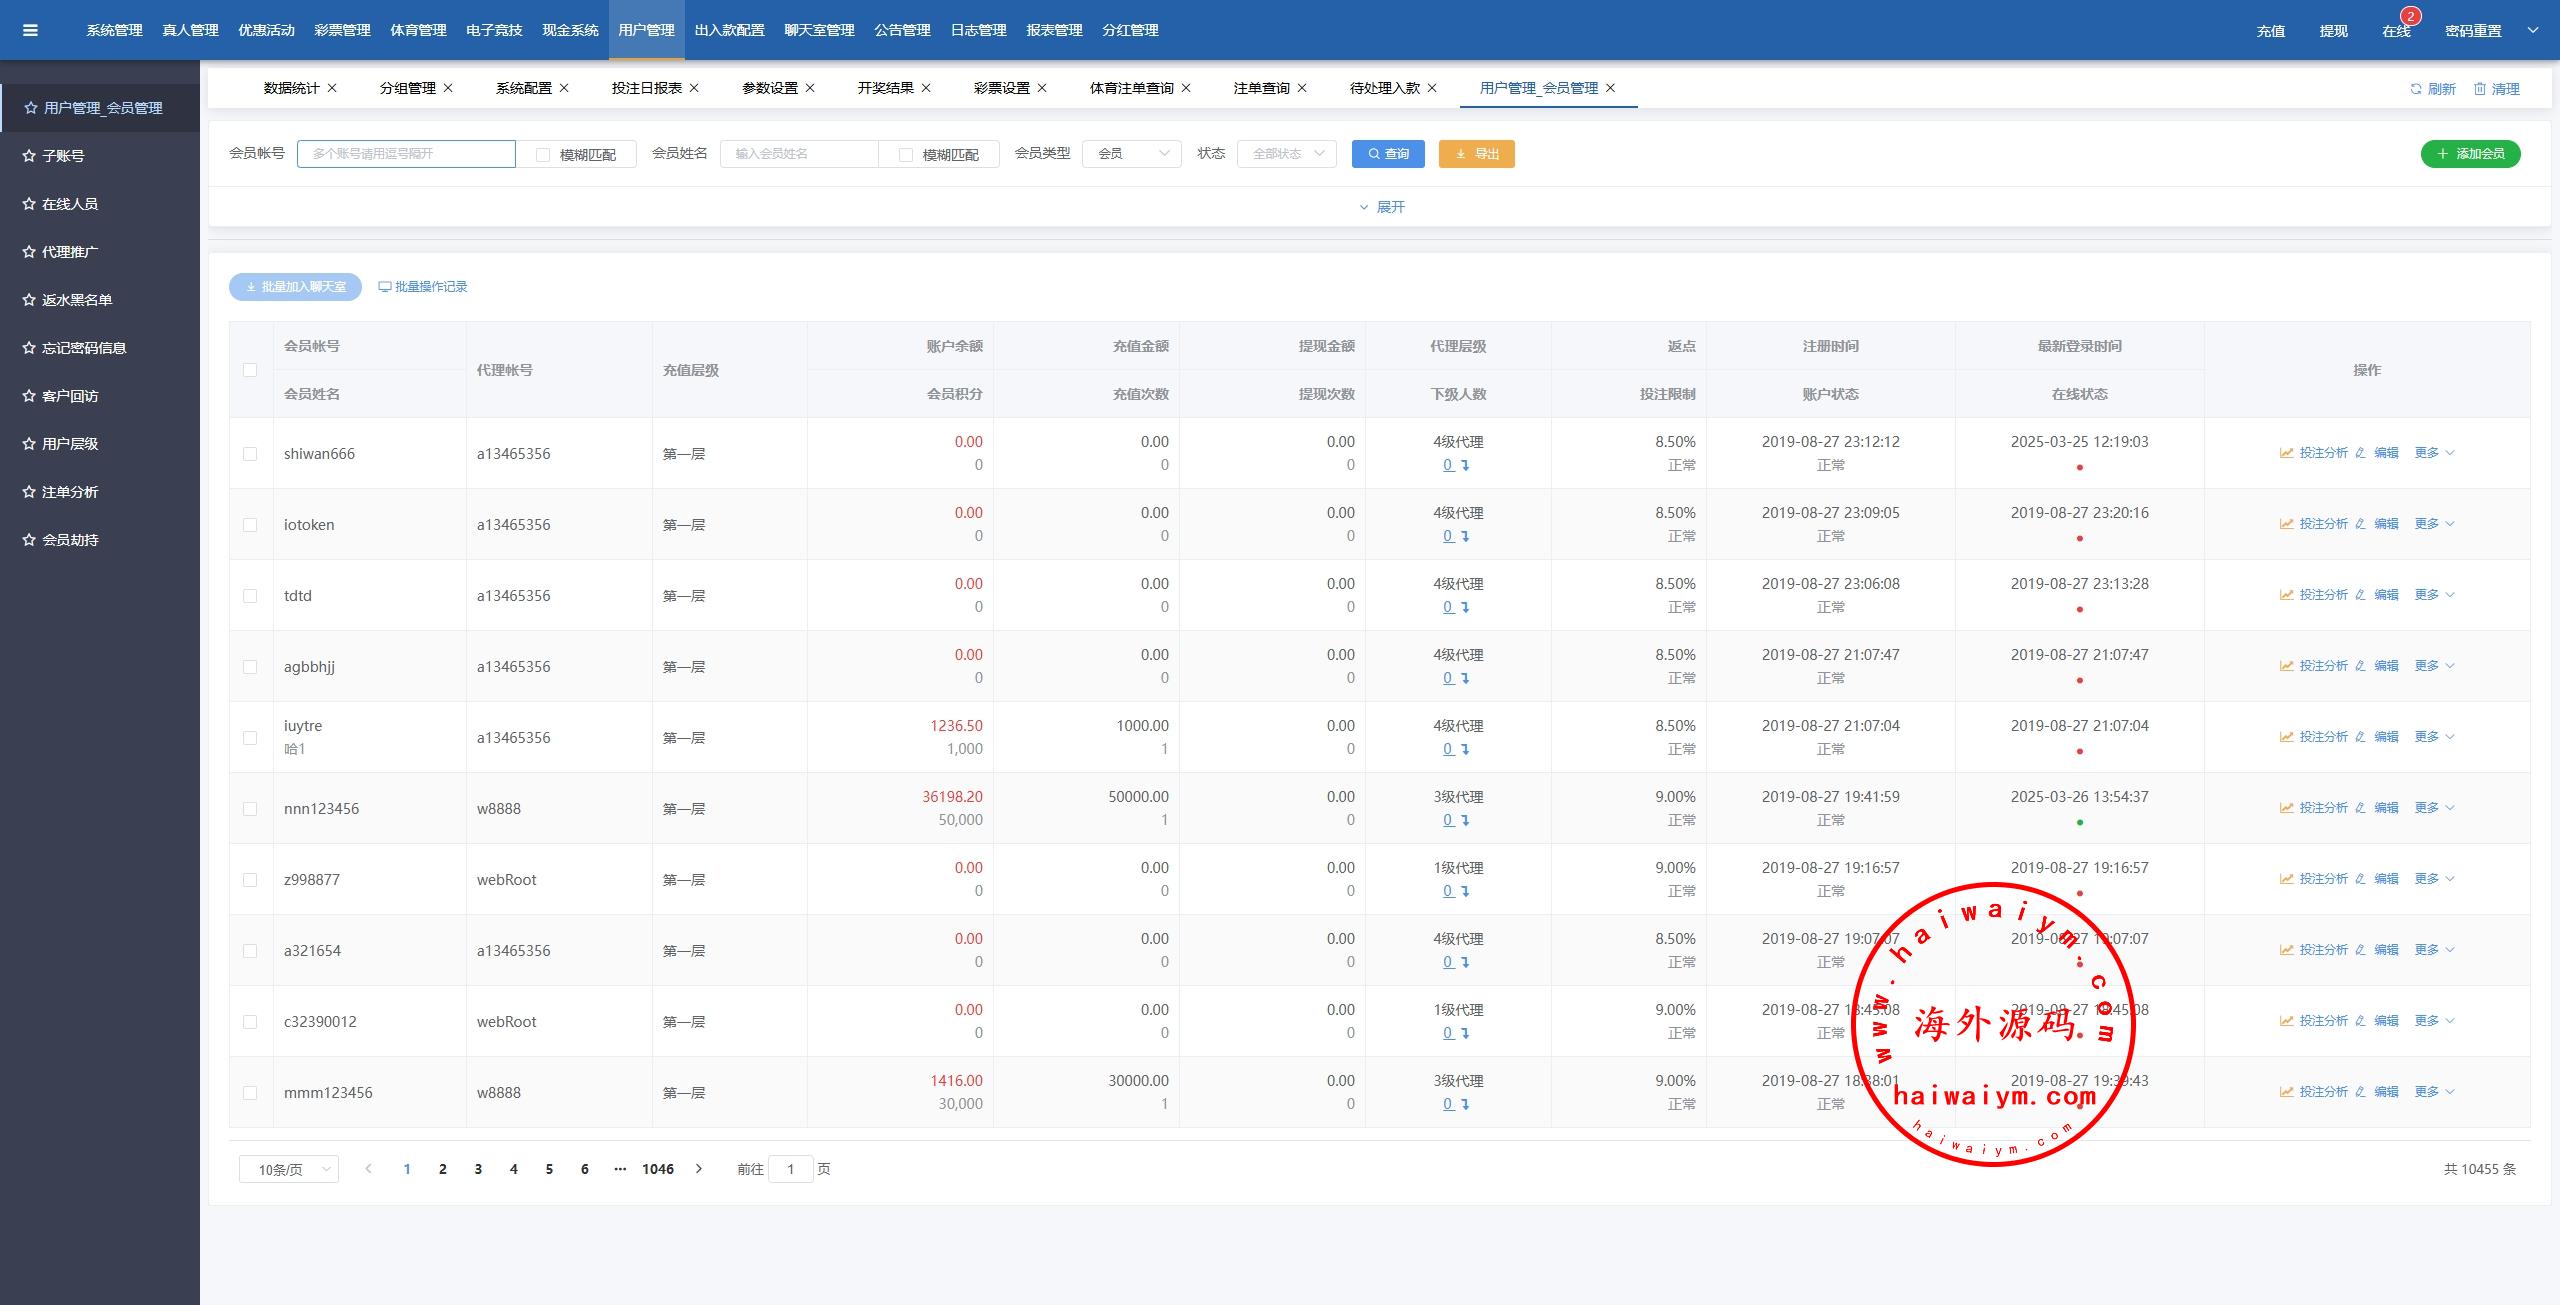Open the 会员类型 dropdown
2560x1305 pixels.
[x=1131, y=154]
